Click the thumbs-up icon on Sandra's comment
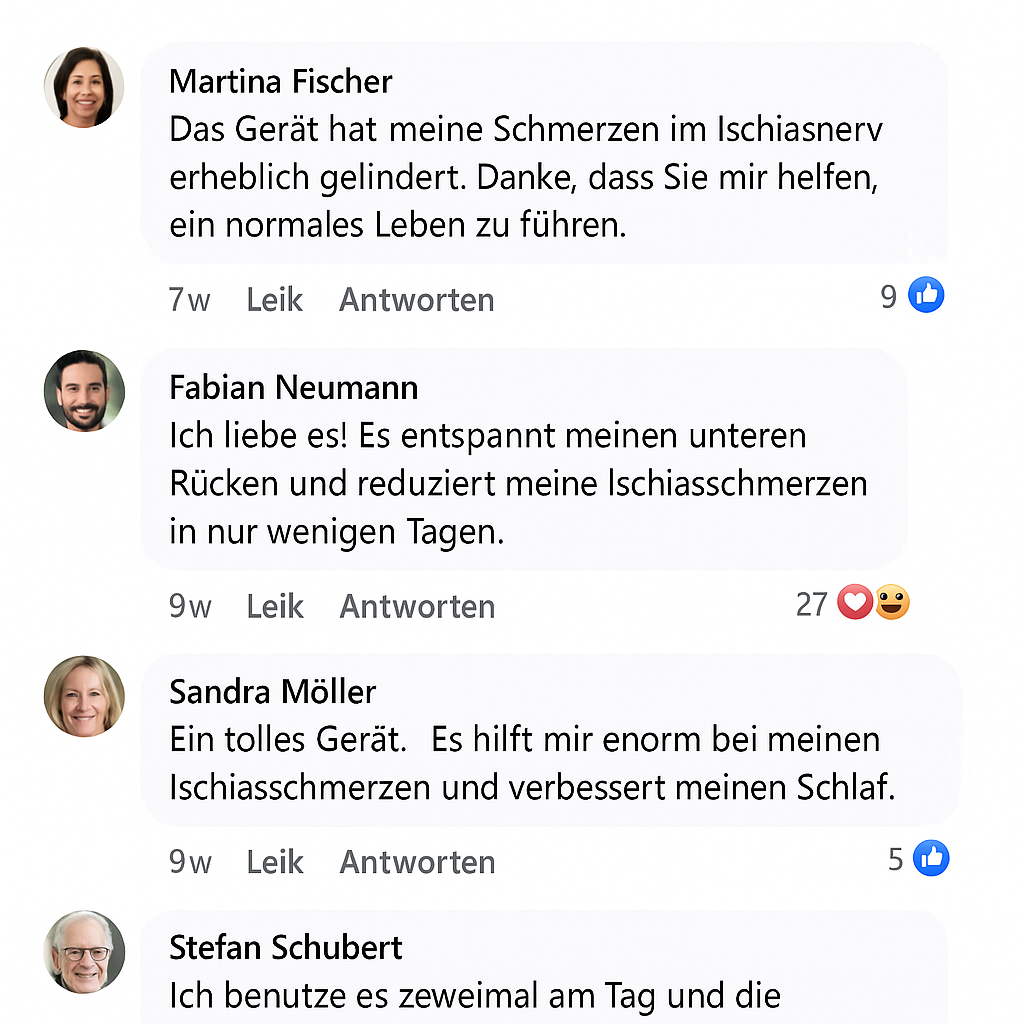Viewport: 1024px width, 1024px height. click(931, 858)
